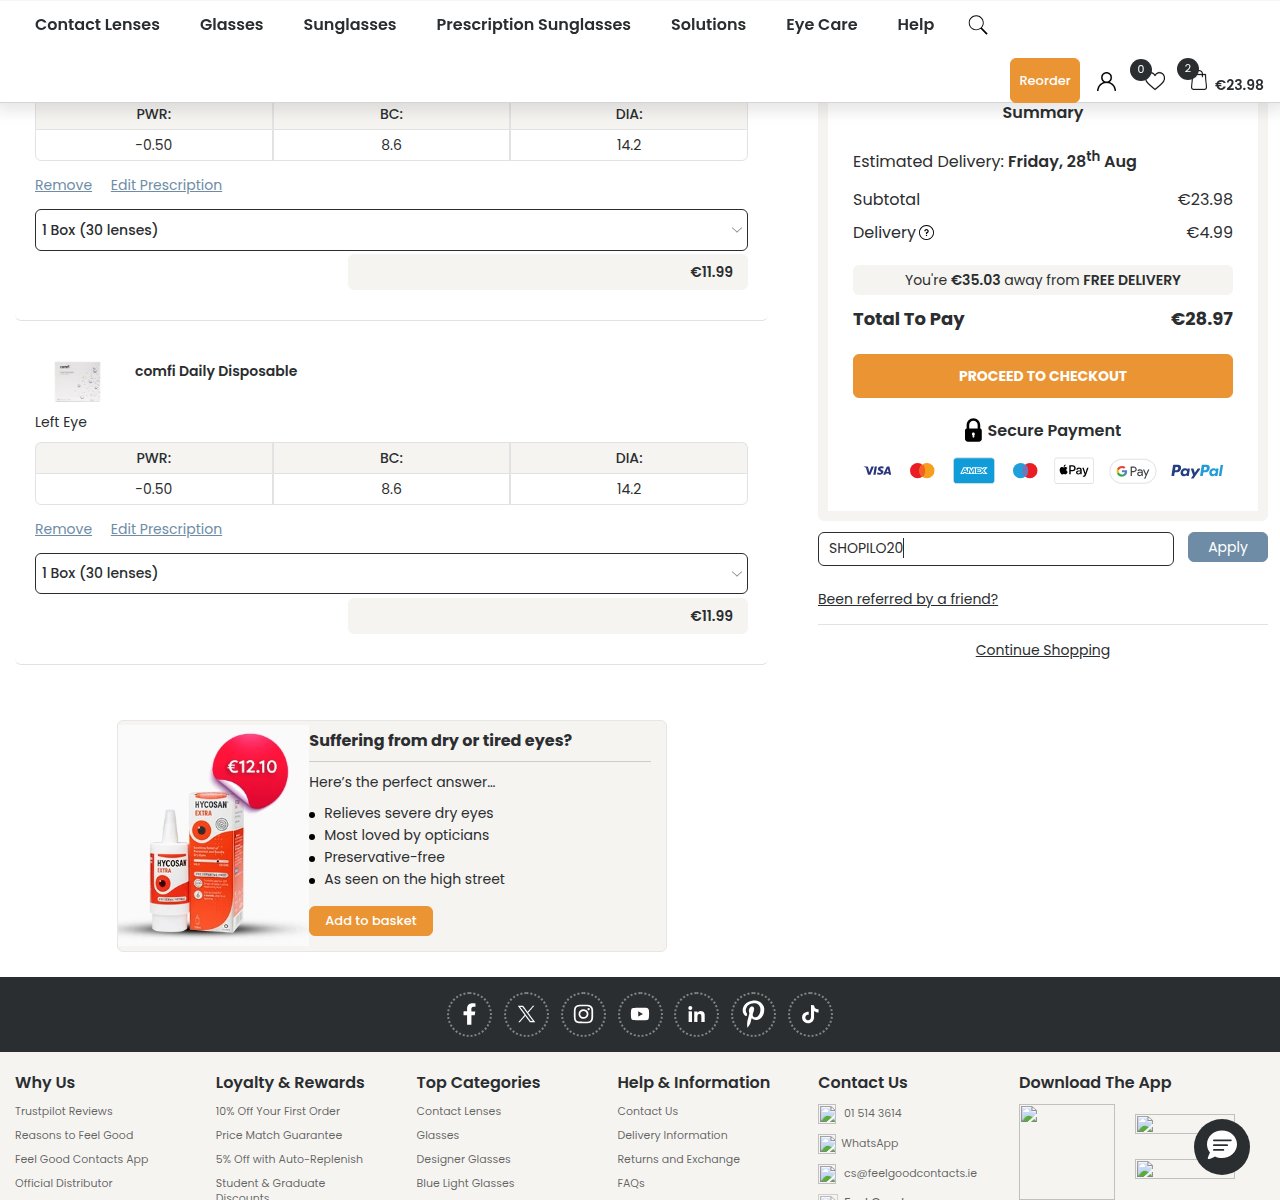This screenshot has width=1280, height=1200.
Task: Open the Hycosan Extra eye drops image
Action: coord(213,836)
